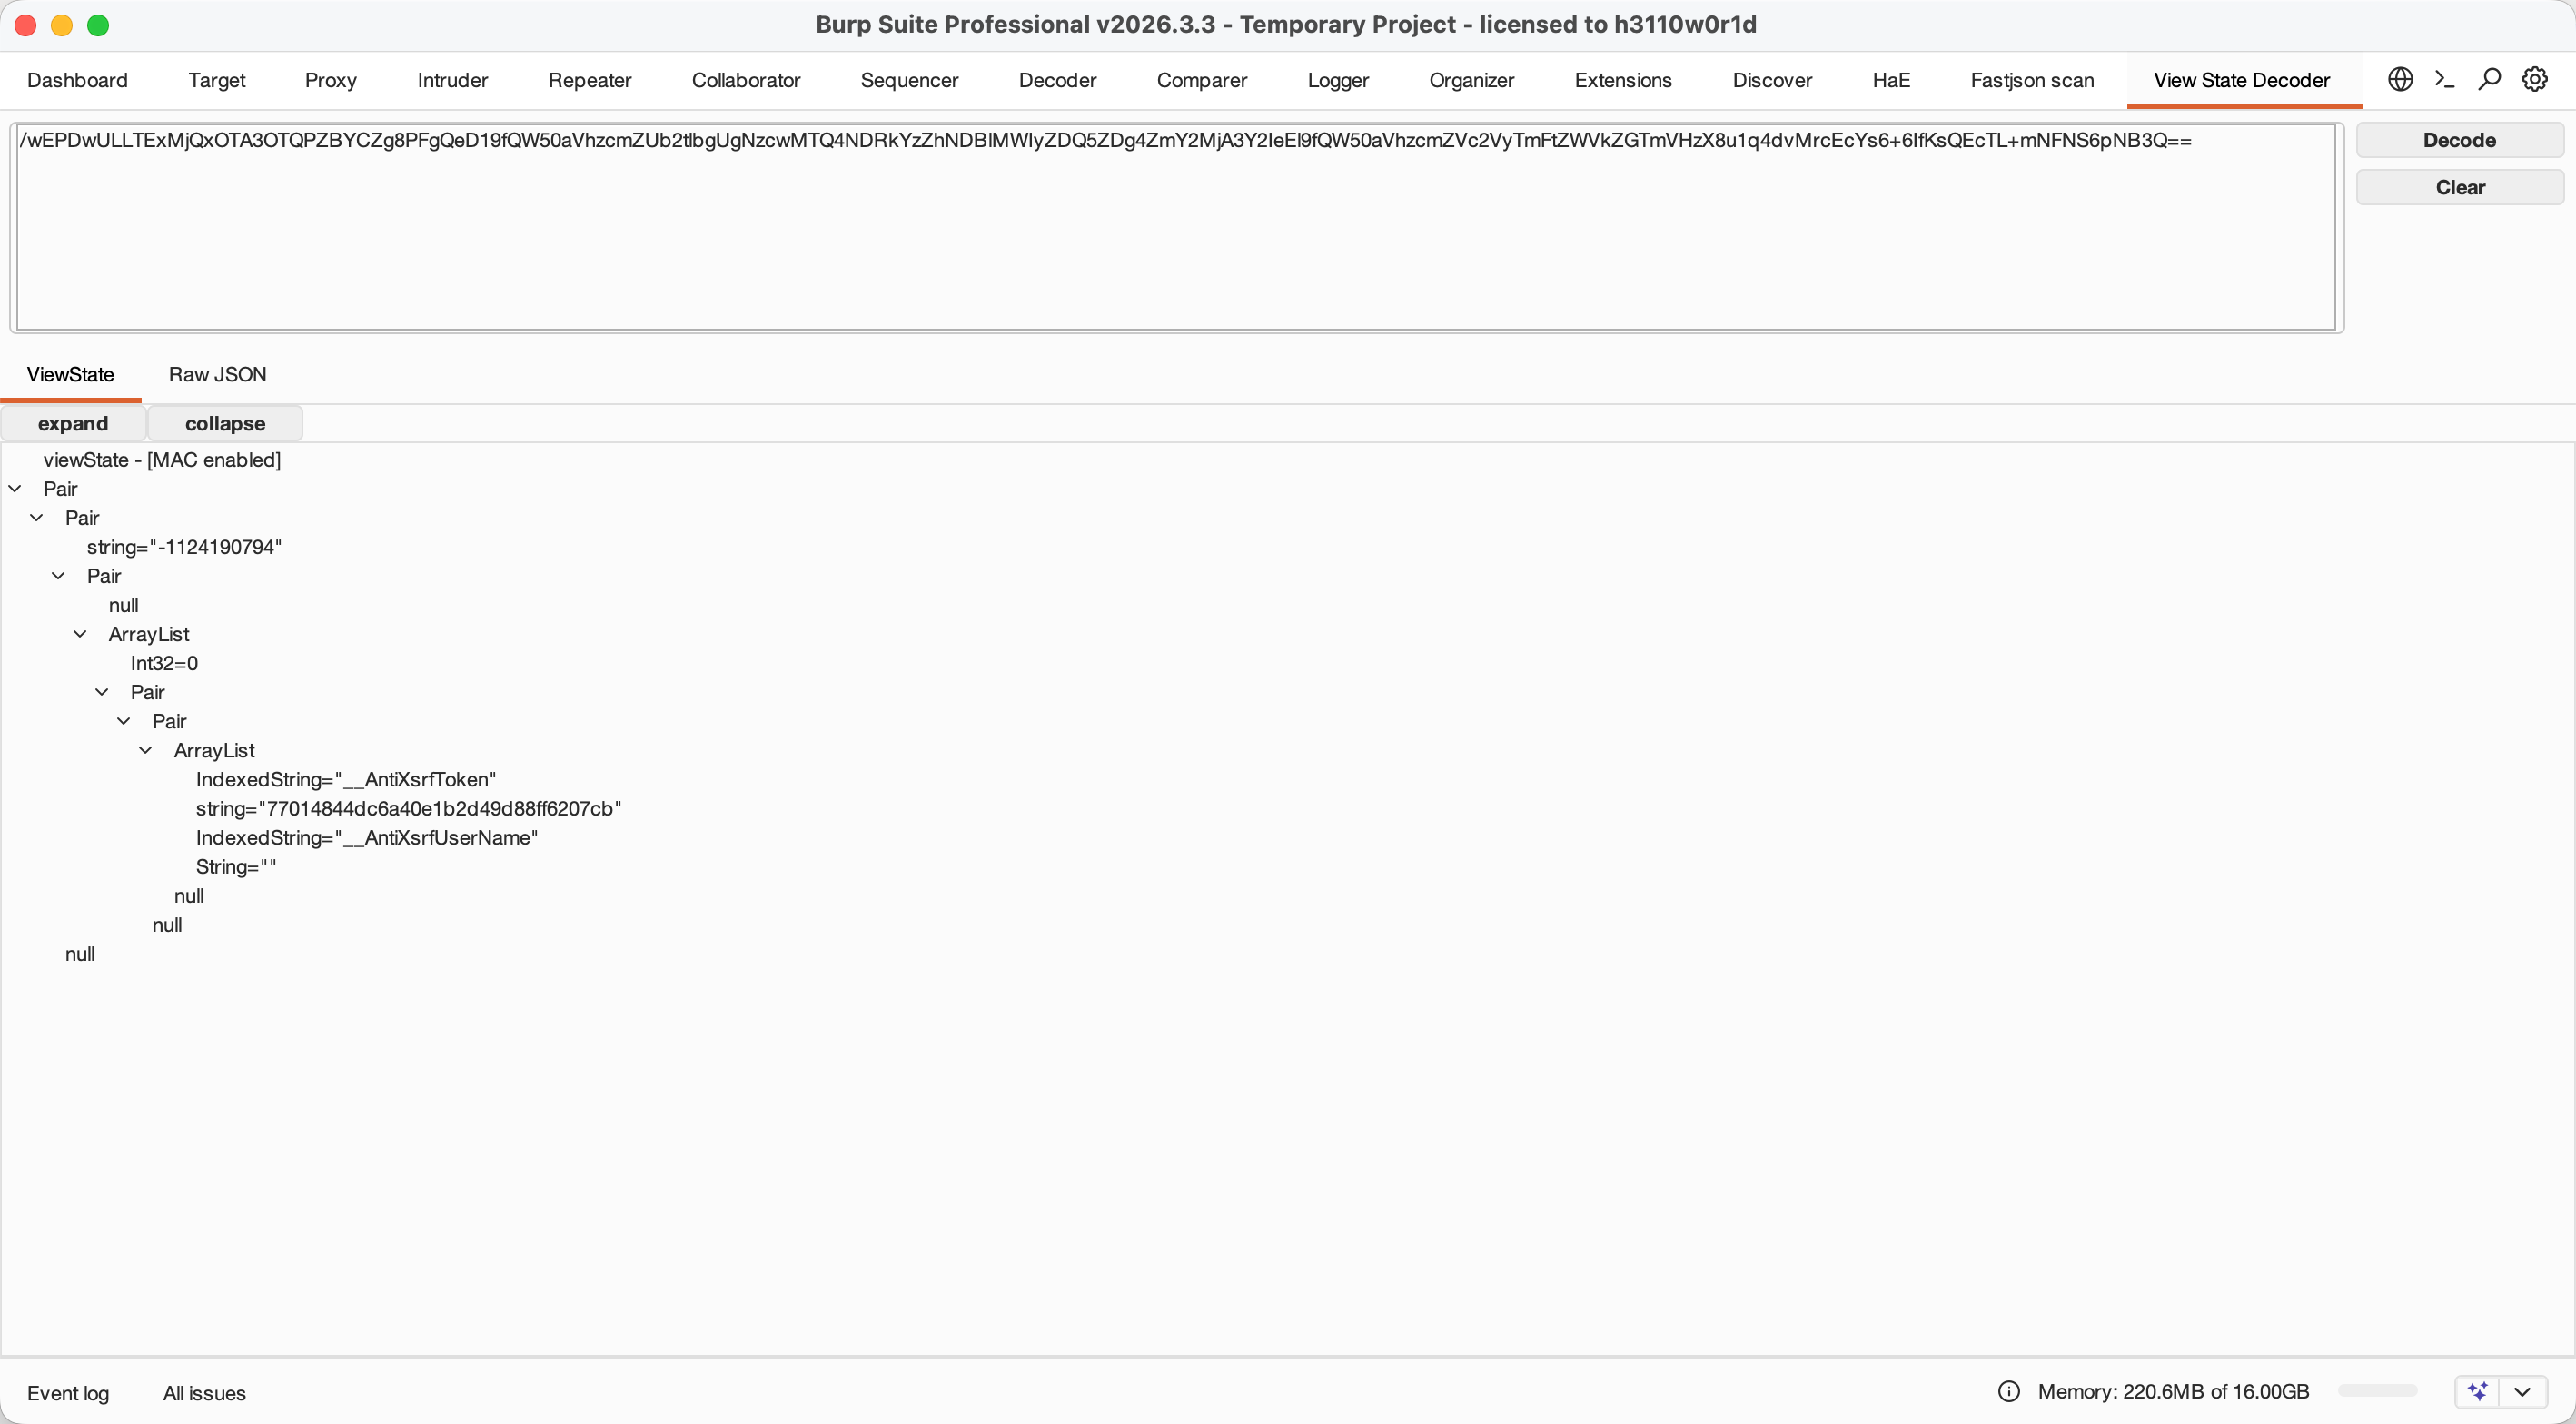Image resolution: width=2576 pixels, height=1424 pixels.
Task: Select the string="77014844dc6a40e1b2d49d88ff6207cb" row
Action: (x=409, y=808)
